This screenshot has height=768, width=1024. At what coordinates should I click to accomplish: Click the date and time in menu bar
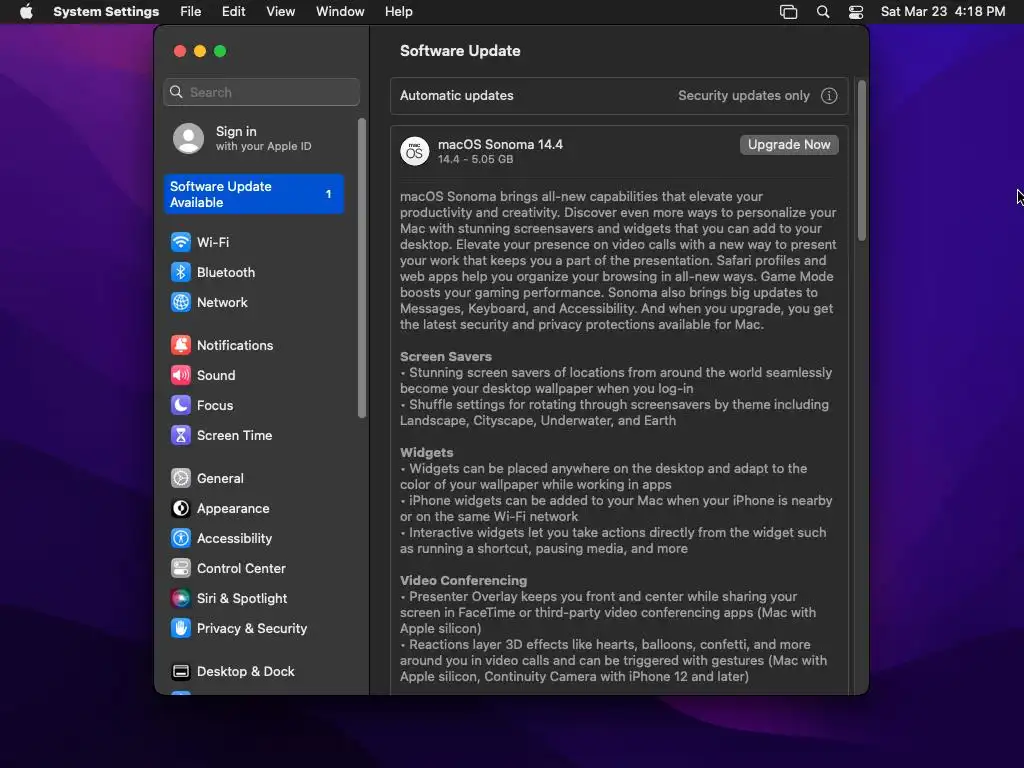[943, 12]
